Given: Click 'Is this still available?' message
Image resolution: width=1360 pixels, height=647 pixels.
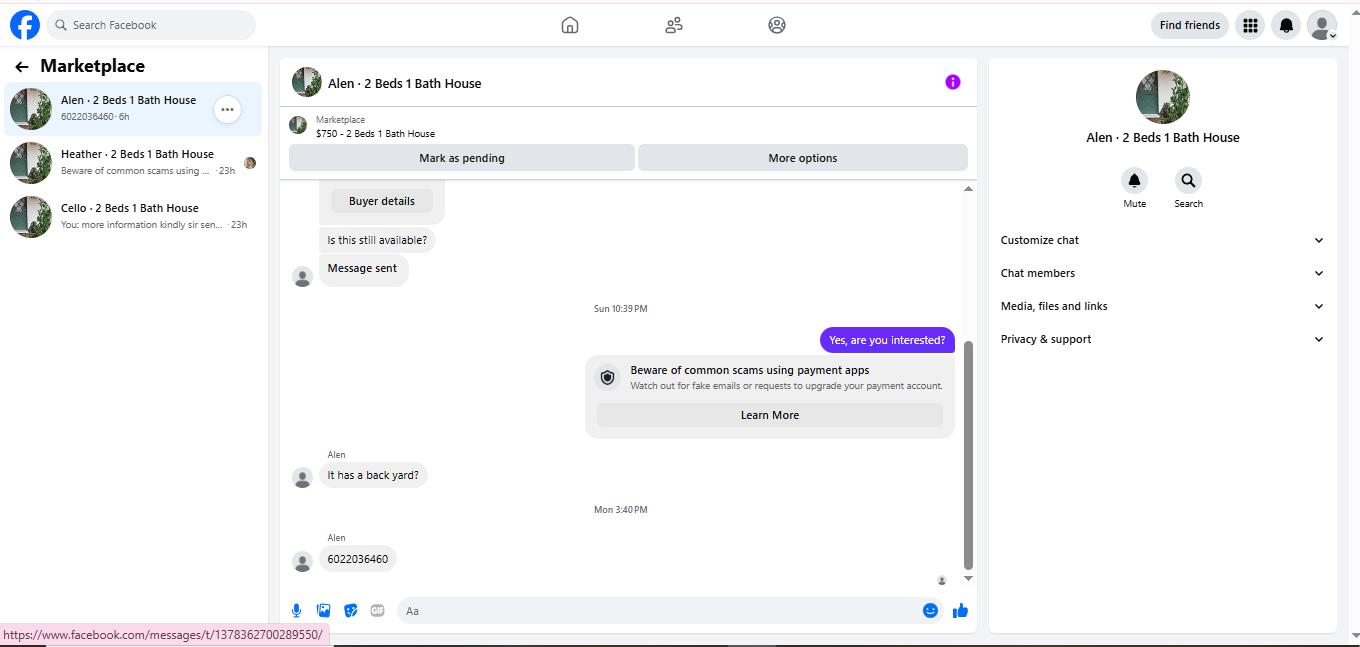Looking at the screenshot, I should pos(377,240).
